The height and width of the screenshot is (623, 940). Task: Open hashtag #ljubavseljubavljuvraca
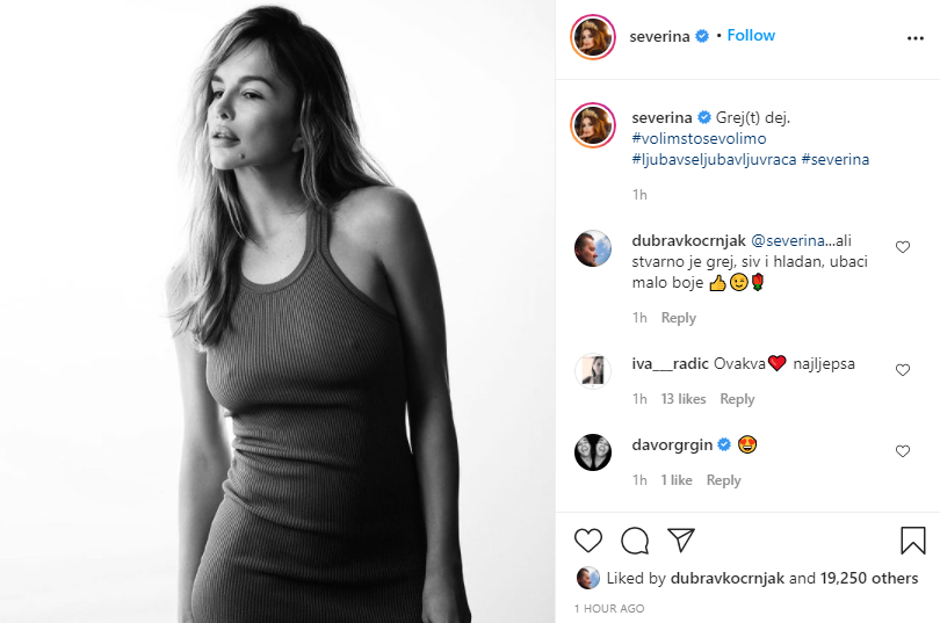(x=715, y=159)
